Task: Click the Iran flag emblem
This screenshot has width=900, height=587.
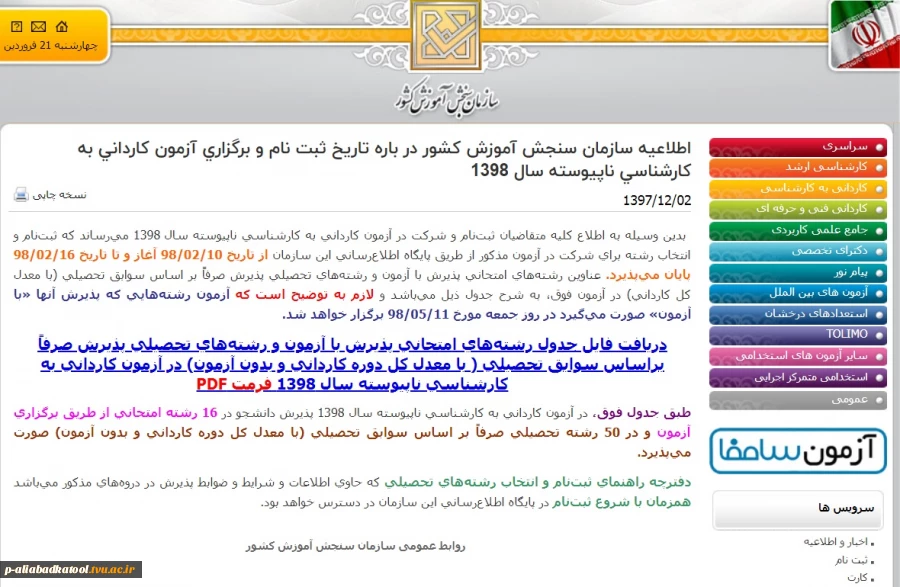Action: coord(864,34)
